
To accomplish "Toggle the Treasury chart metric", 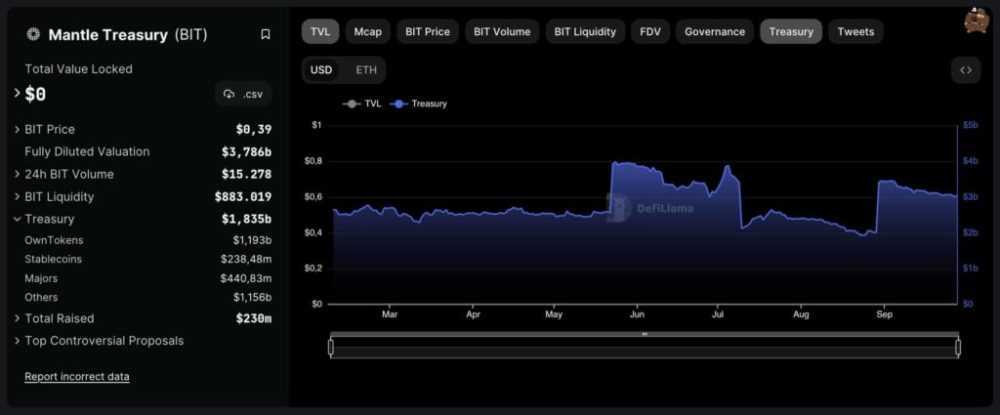I will [791, 31].
